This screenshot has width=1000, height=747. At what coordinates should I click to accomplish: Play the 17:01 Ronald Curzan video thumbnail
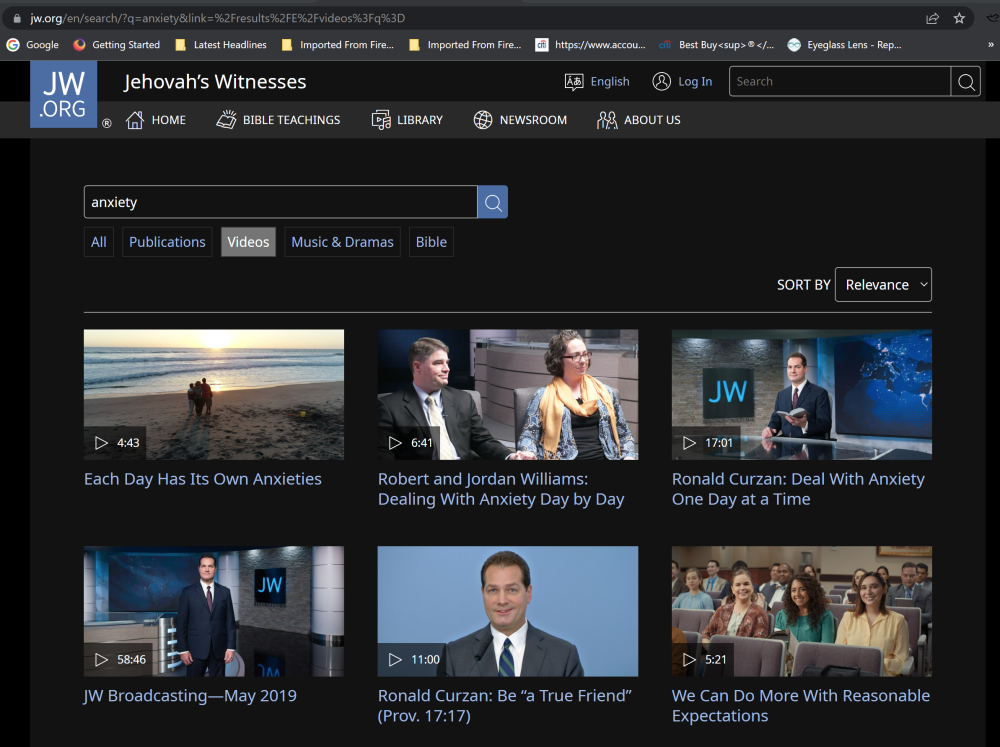tap(801, 395)
